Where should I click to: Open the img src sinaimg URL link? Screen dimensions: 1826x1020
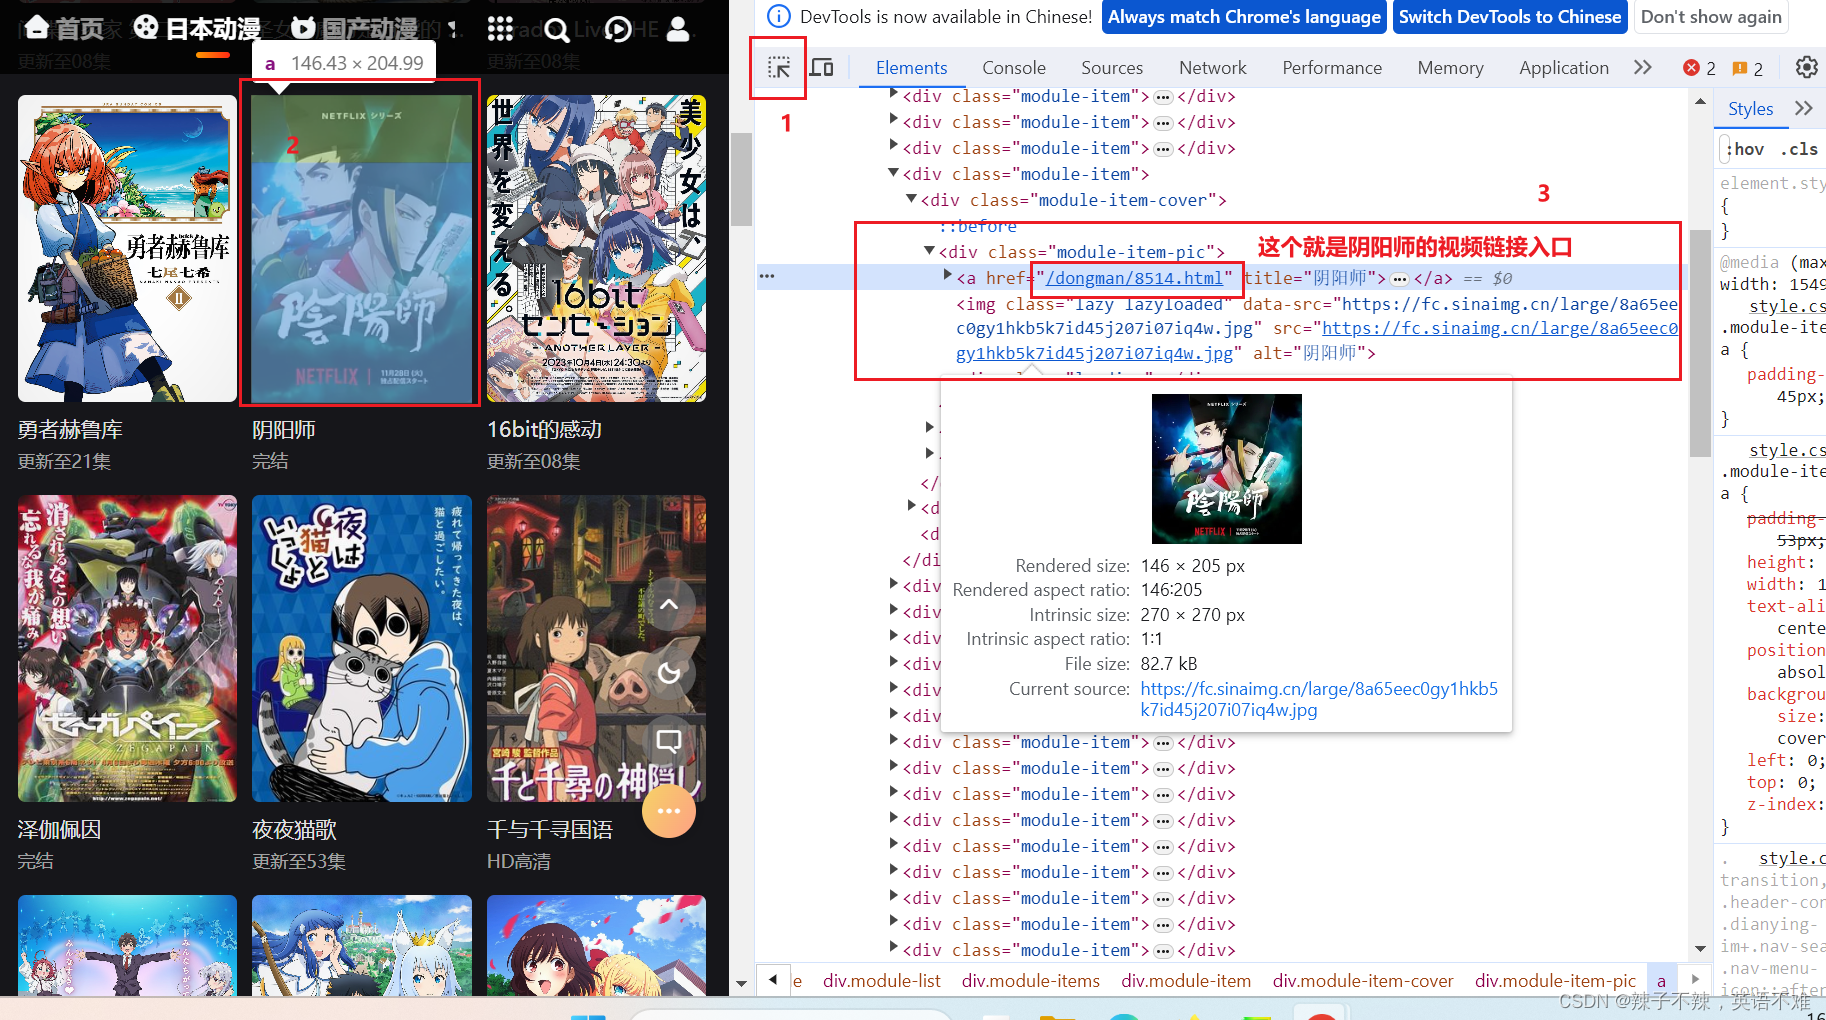pyautogui.click(x=1500, y=329)
